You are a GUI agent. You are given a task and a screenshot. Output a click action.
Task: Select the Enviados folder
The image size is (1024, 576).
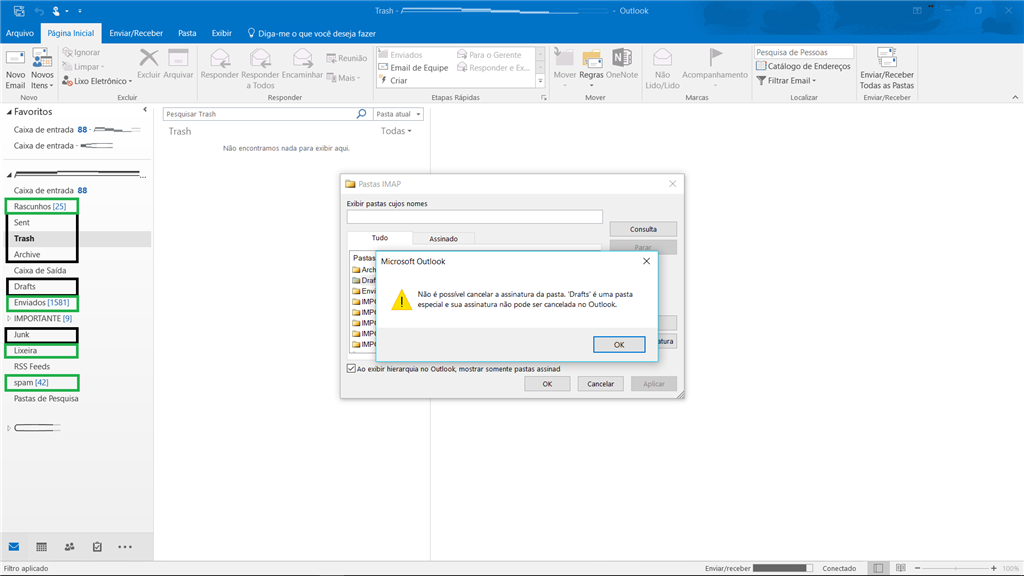[x=41, y=302]
